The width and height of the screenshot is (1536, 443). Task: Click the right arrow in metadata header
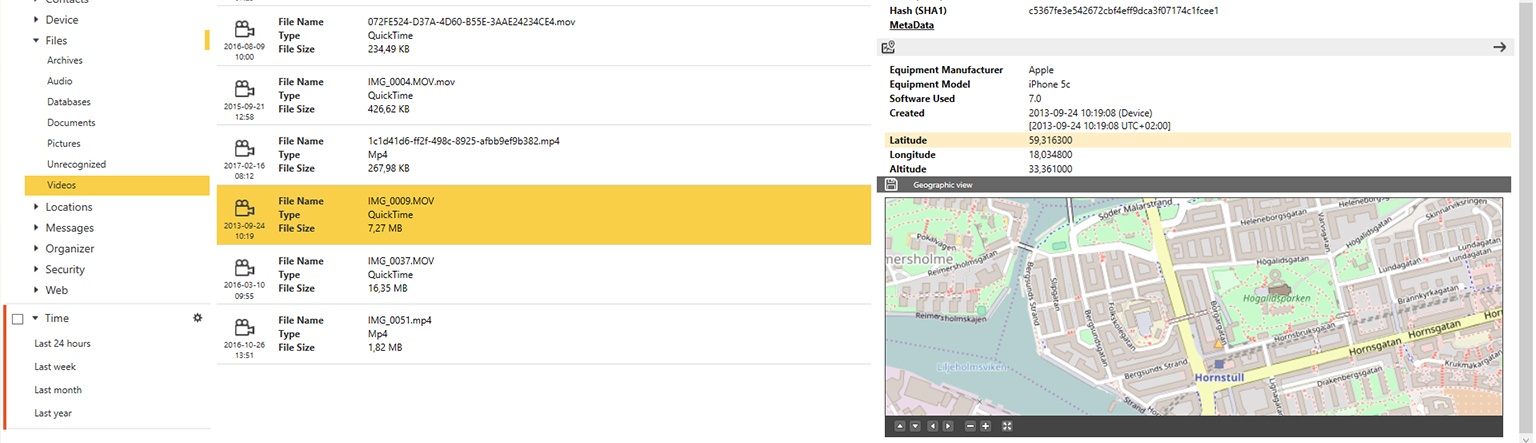click(1499, 47)
